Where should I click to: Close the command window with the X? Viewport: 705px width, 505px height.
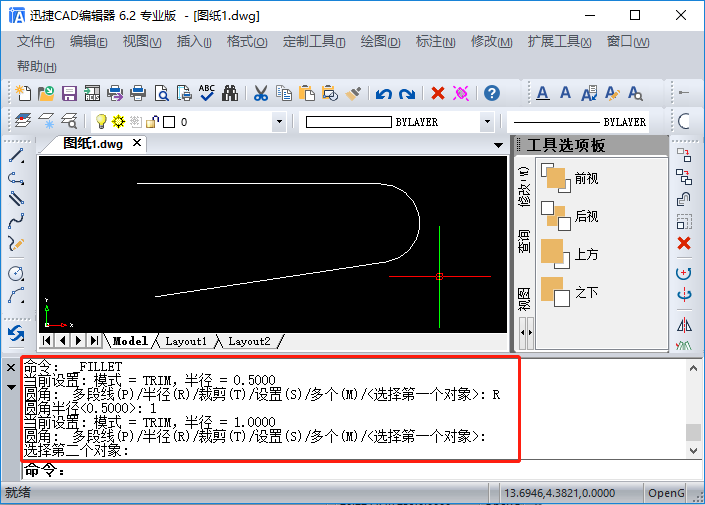tap(11, 368)
